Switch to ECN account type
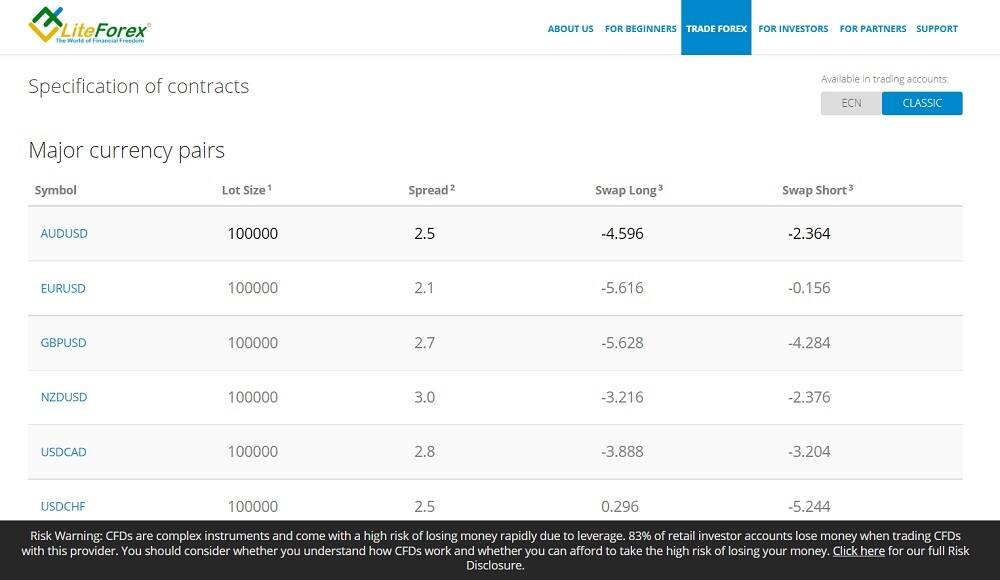 pos(851,103)
